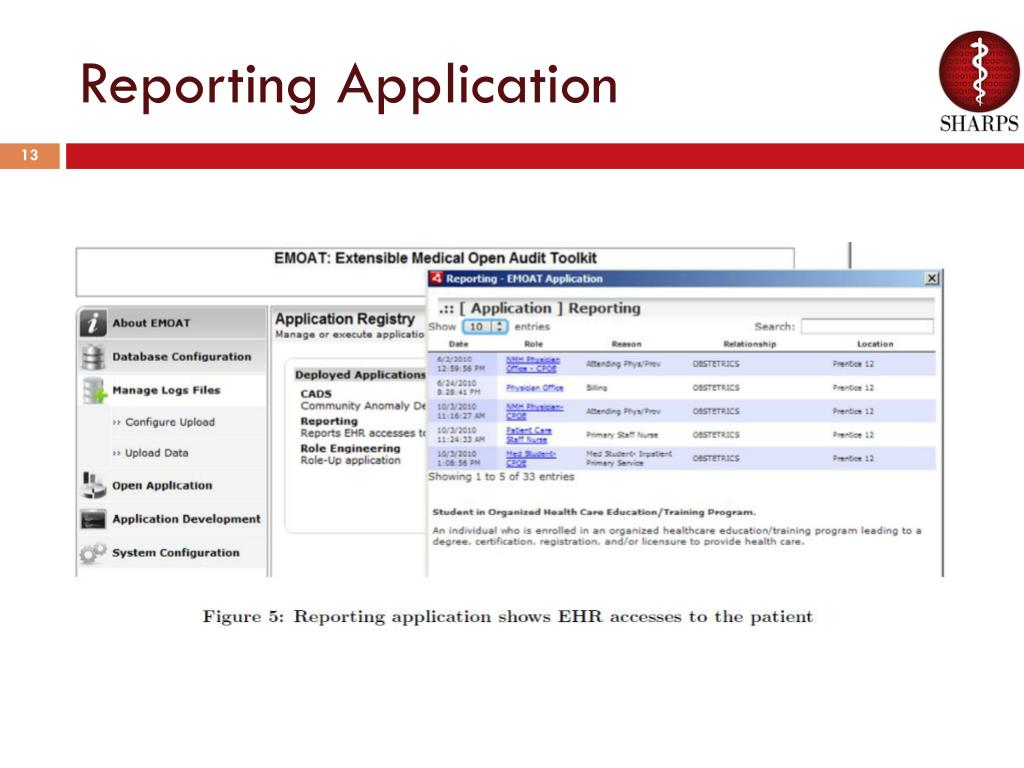Image resolution: width=1024 pixels, height=768 pixels.
Task: Sort table by Relationship column header
Action: coord(750,344)
